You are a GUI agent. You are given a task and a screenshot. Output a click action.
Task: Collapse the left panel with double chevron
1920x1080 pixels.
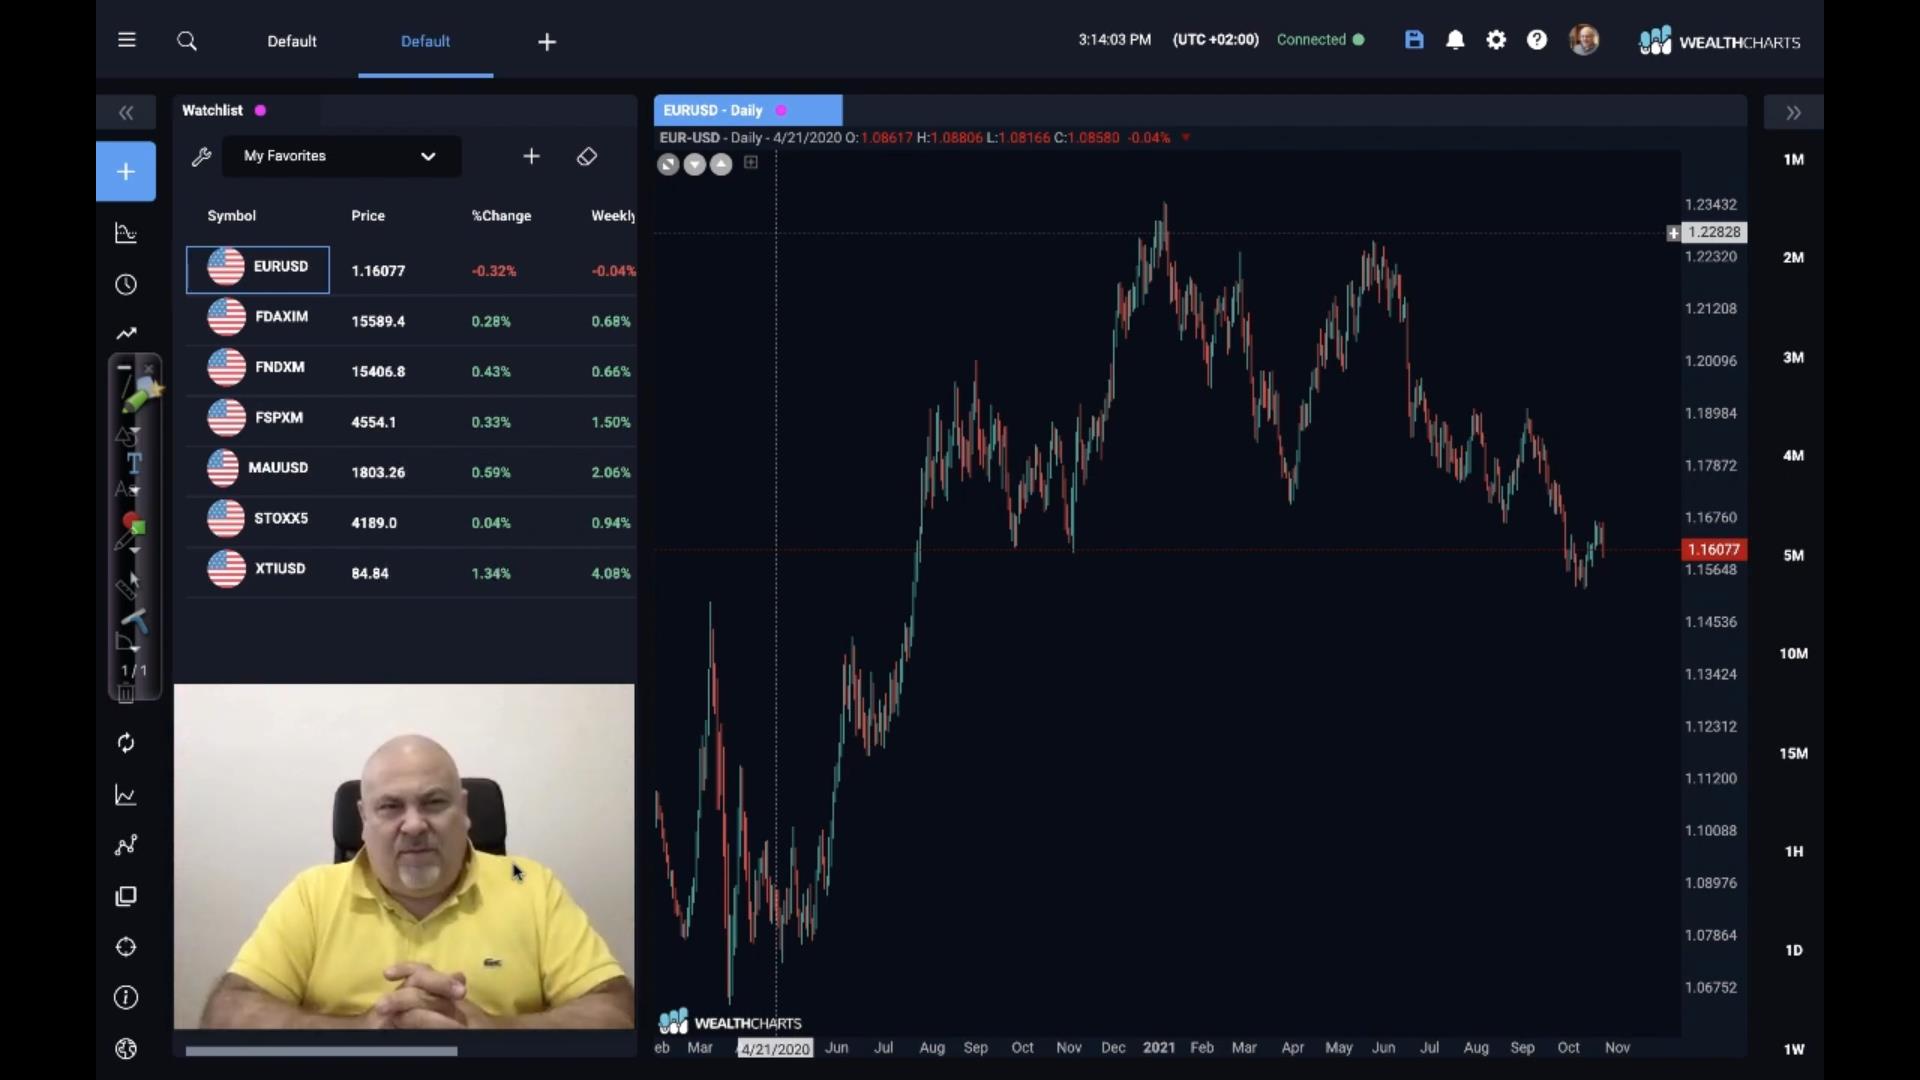pyautogui.click(x=126, y=113)
